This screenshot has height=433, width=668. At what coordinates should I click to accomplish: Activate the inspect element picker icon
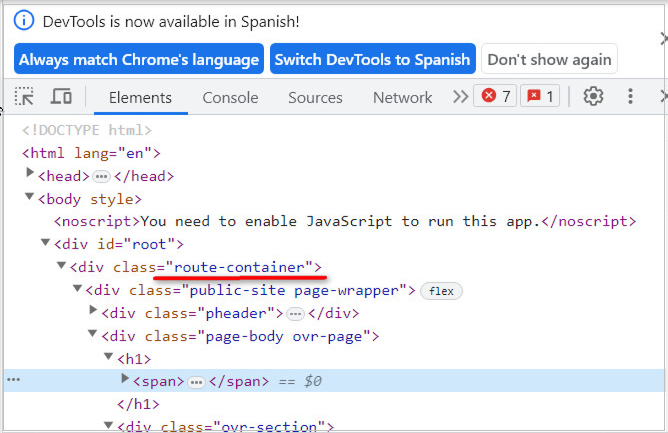point(25,97)
